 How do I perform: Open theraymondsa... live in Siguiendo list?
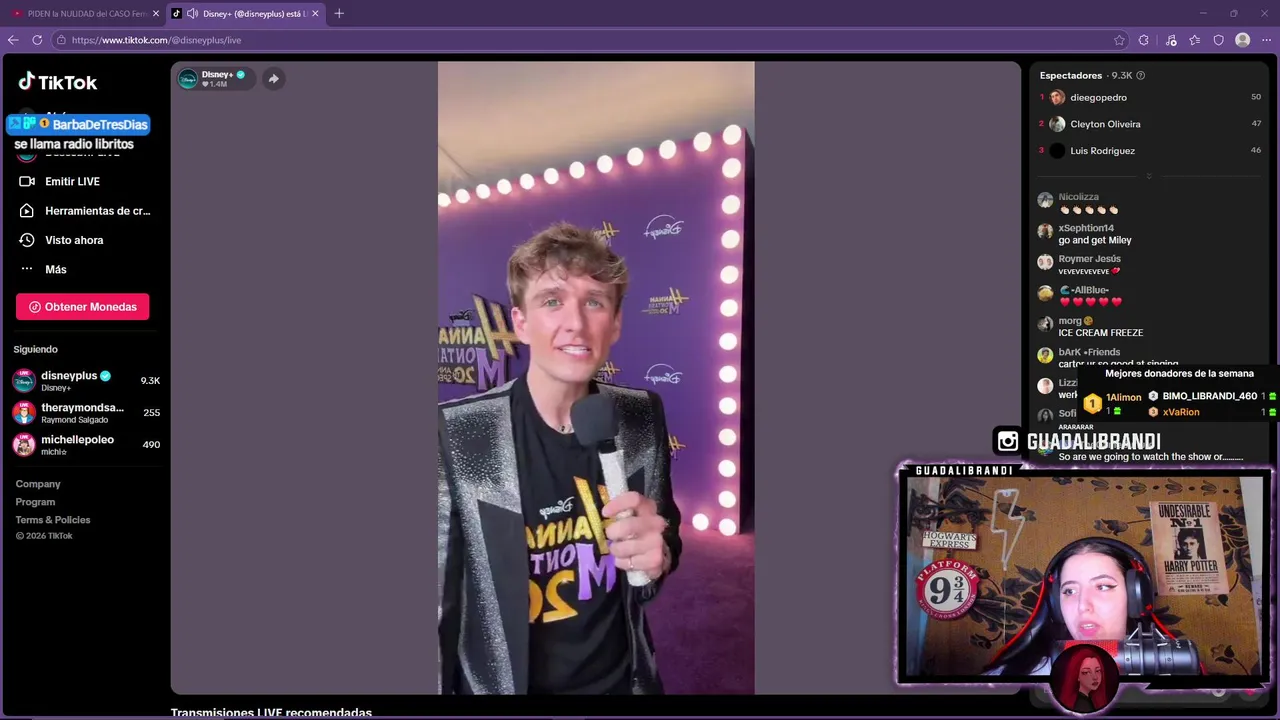coord(85,413)
